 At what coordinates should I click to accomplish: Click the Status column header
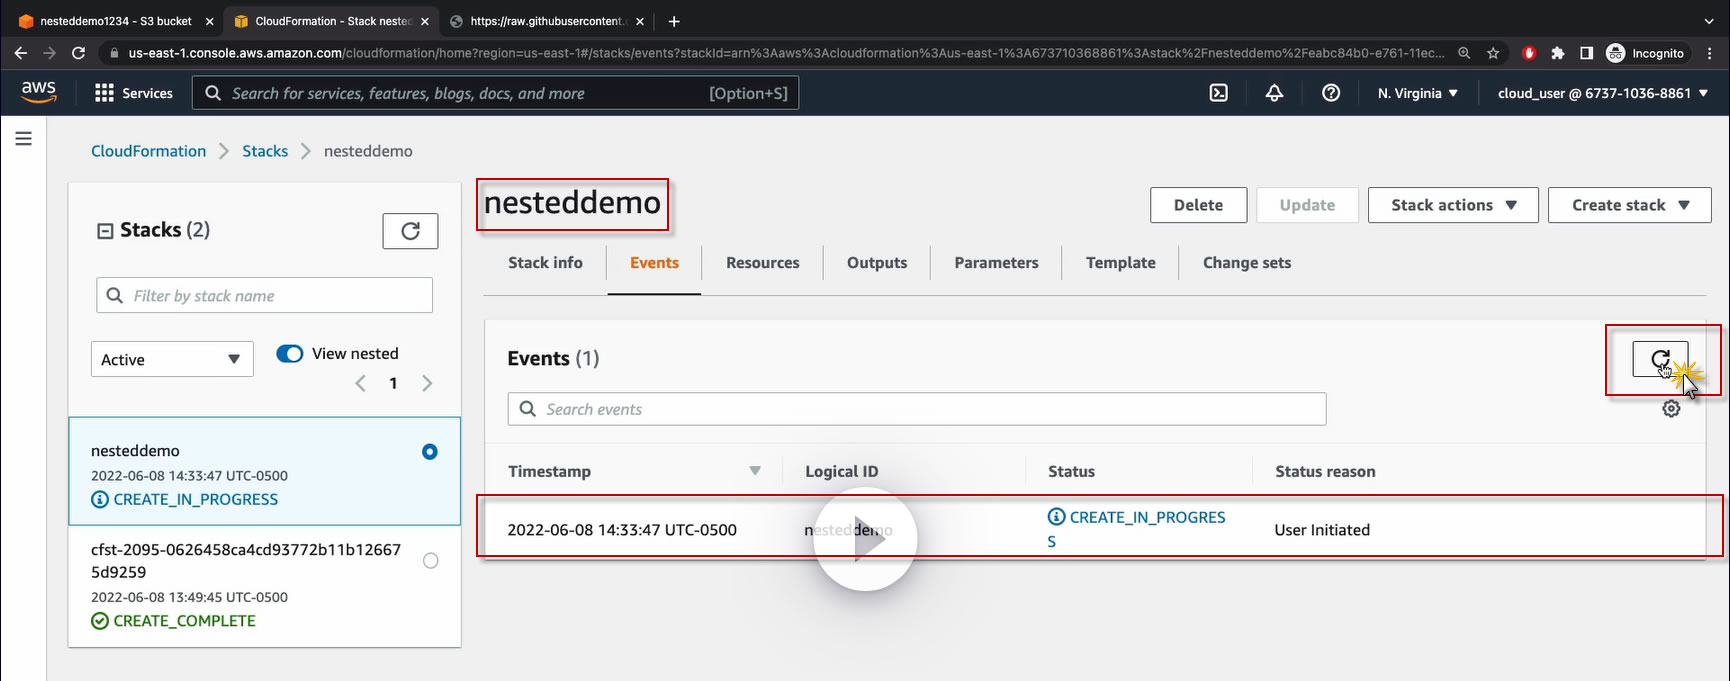(1071, 471)
